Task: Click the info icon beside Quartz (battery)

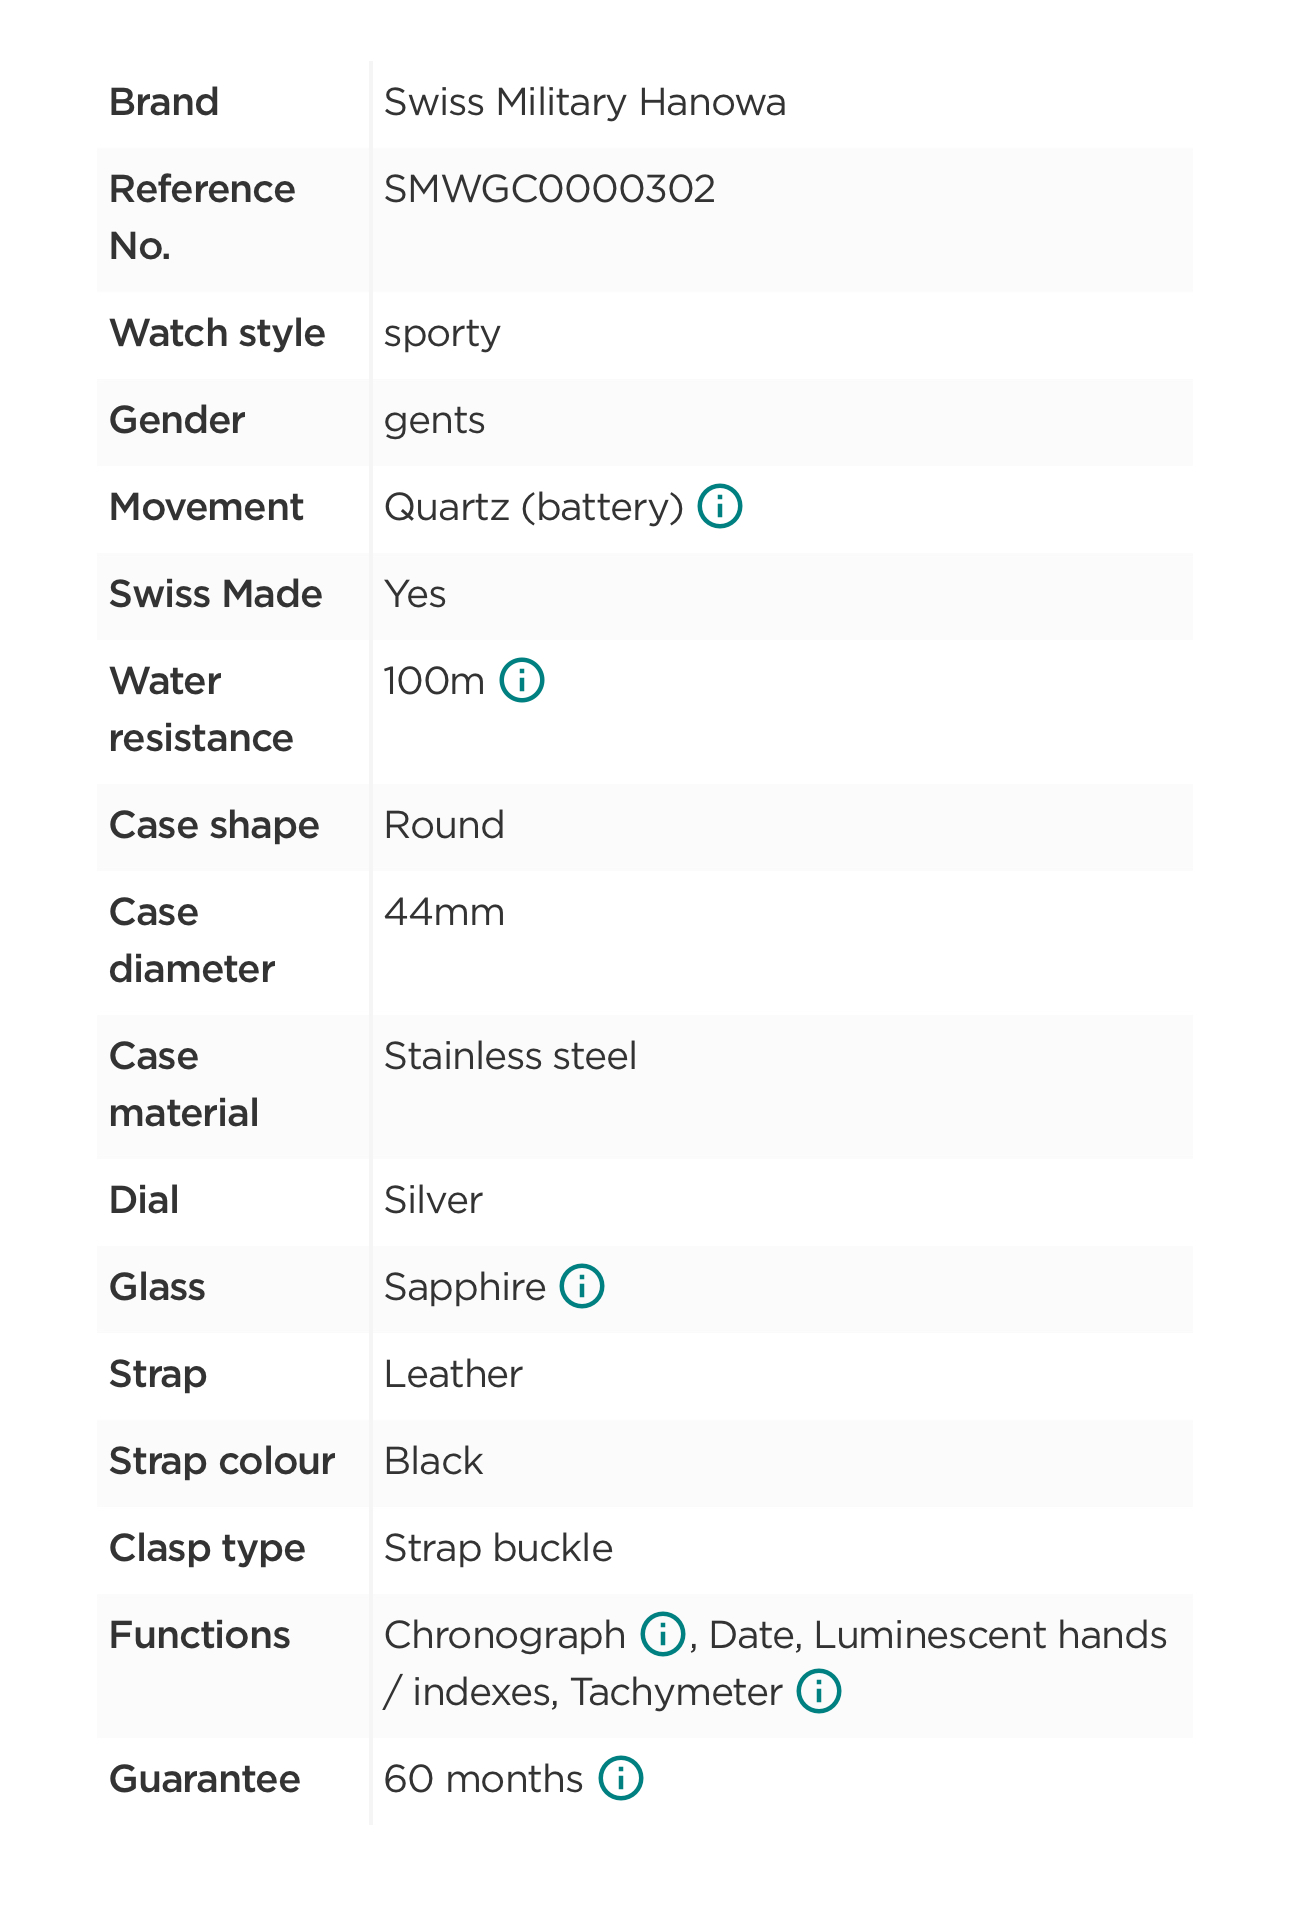Action: click(x=719, y=506)
